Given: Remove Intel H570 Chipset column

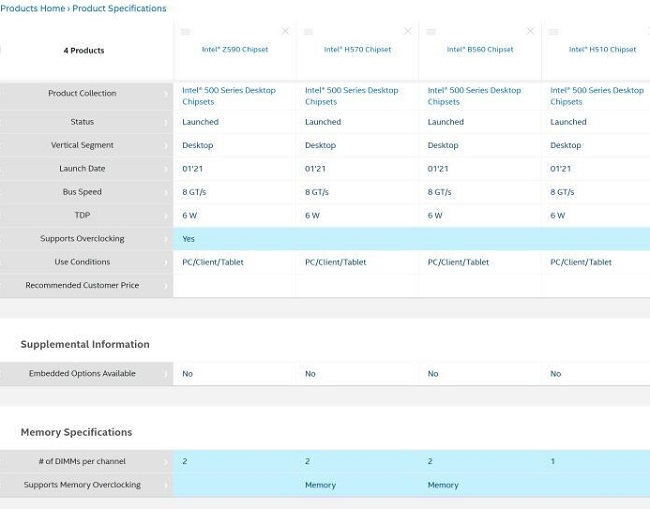Looking at the screenshot, I should pyautogui.click(x=408, y=31).
